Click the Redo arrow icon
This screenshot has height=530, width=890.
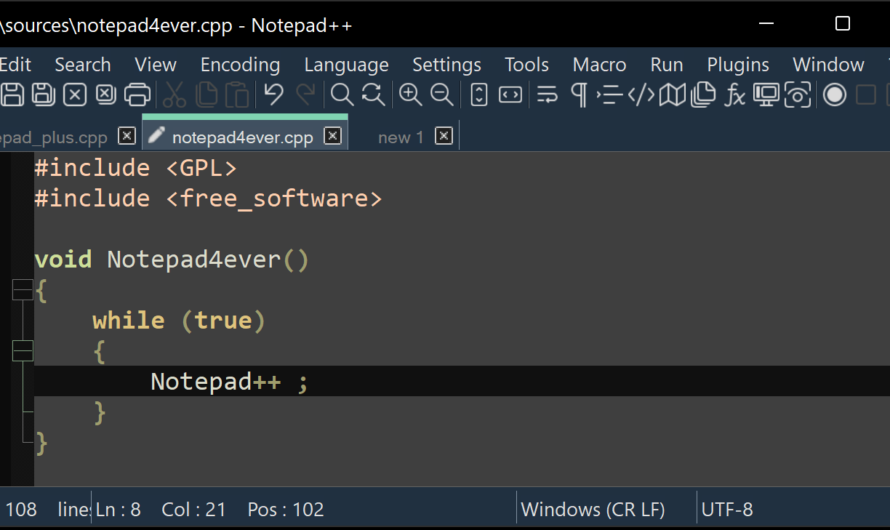pyautogui.click(x=305, y=95)
